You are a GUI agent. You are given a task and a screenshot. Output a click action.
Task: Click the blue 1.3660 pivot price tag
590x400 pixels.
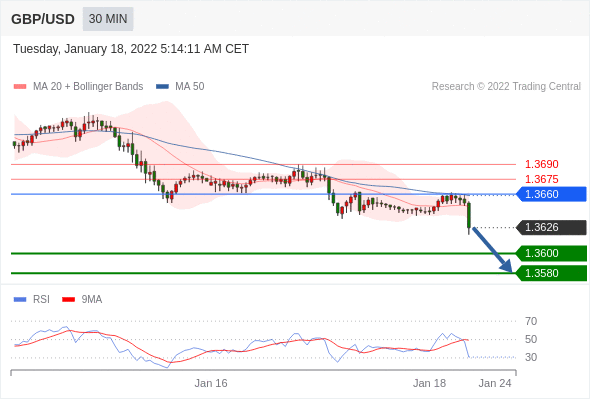[x=552, y=194]
